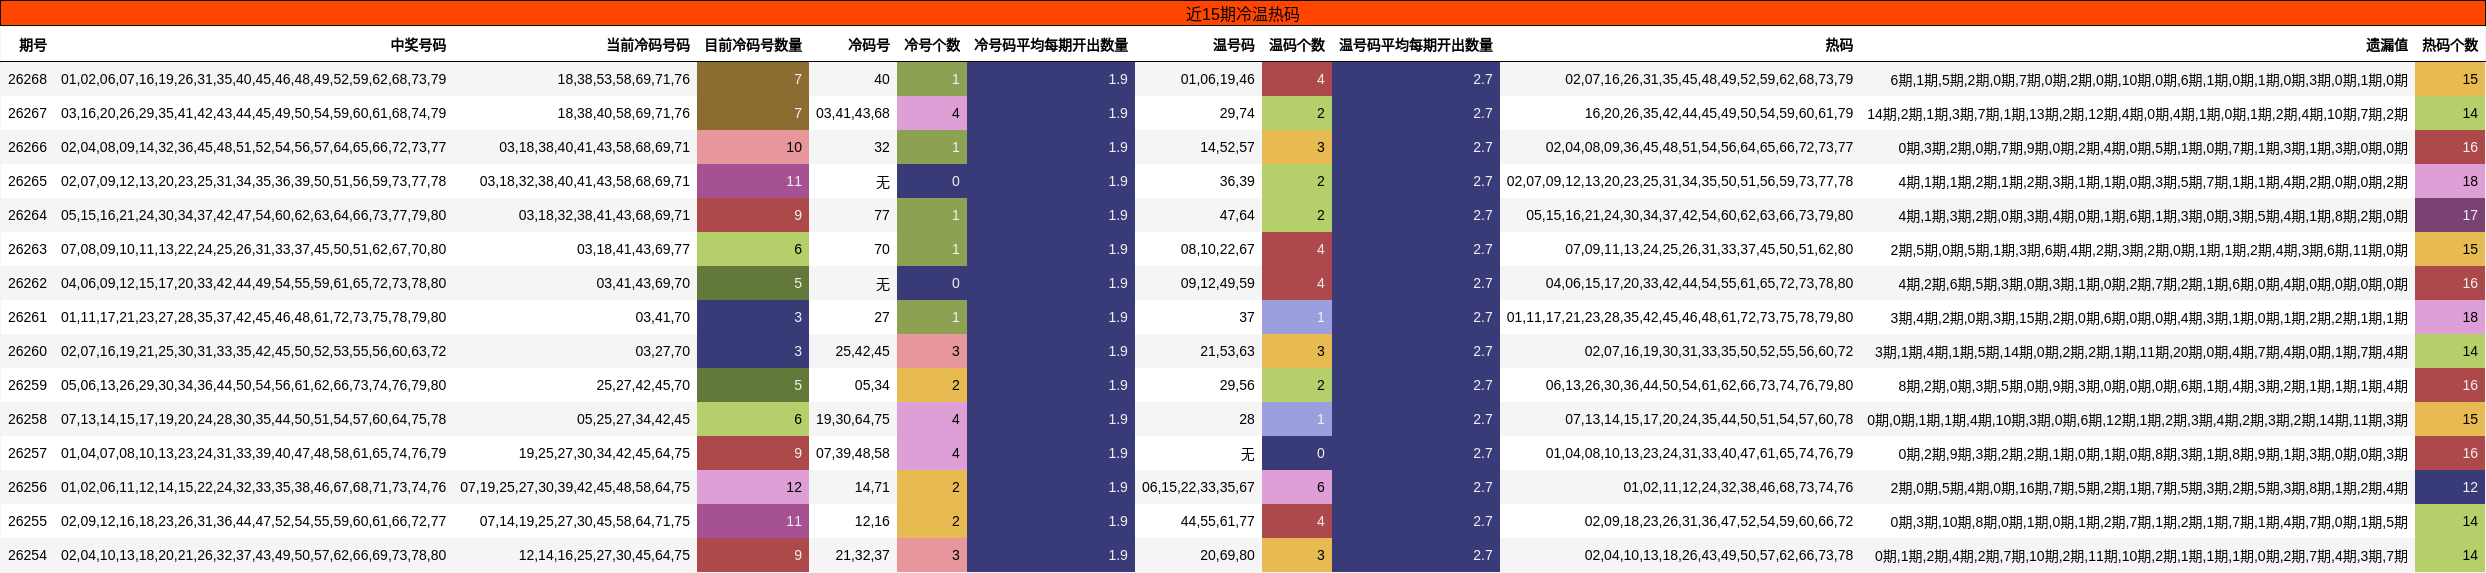This screenshot has width=2486, height=573.
Task: Select the 冷号码平均每期开出数量 header
Action: coord(1051,45)
